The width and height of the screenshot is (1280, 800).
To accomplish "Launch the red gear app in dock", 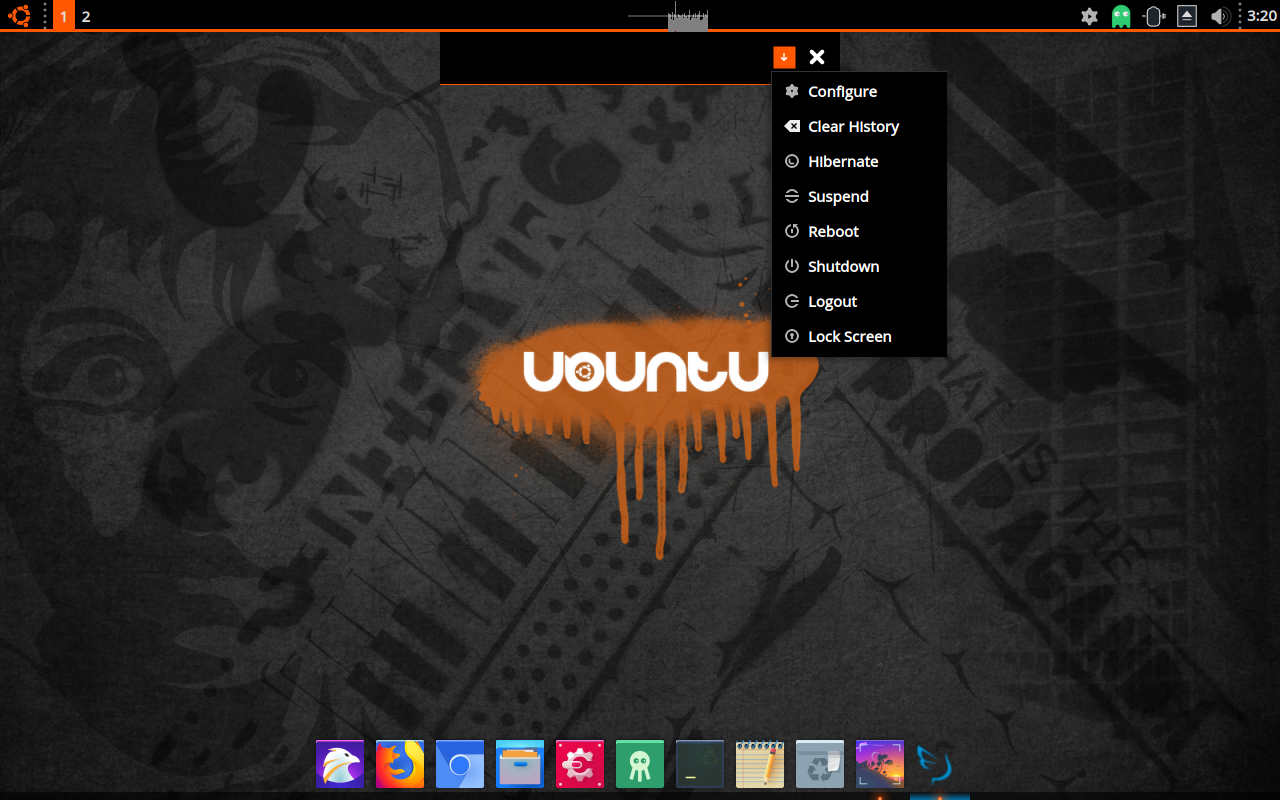I will [x=580, y=764].
